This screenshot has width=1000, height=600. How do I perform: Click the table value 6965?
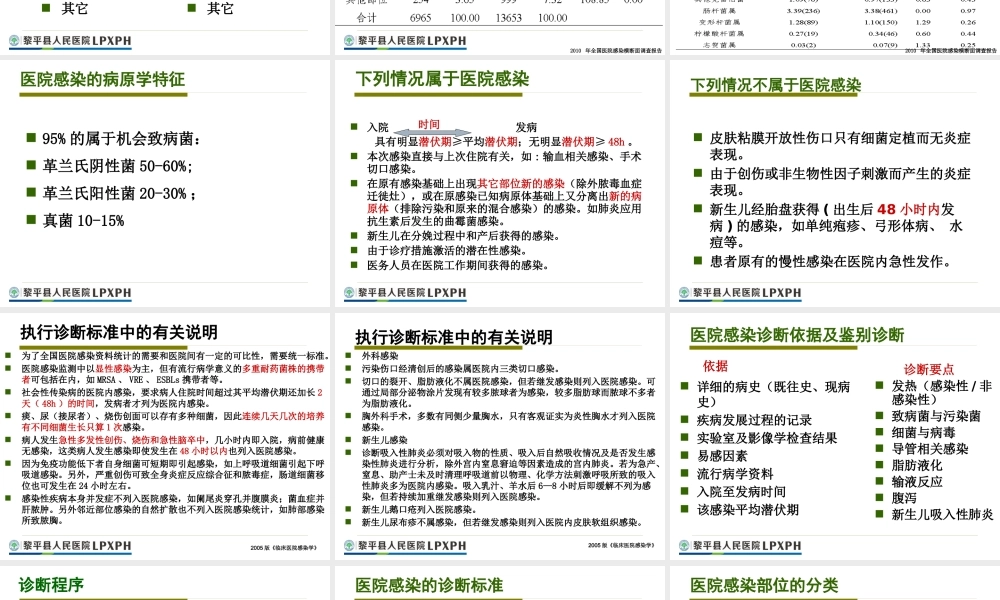(x=420, y=18)
